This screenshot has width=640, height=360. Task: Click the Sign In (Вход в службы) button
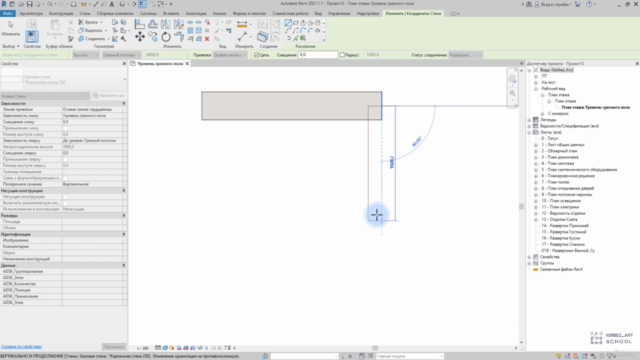pyautogui.click(x=552, y=4)
